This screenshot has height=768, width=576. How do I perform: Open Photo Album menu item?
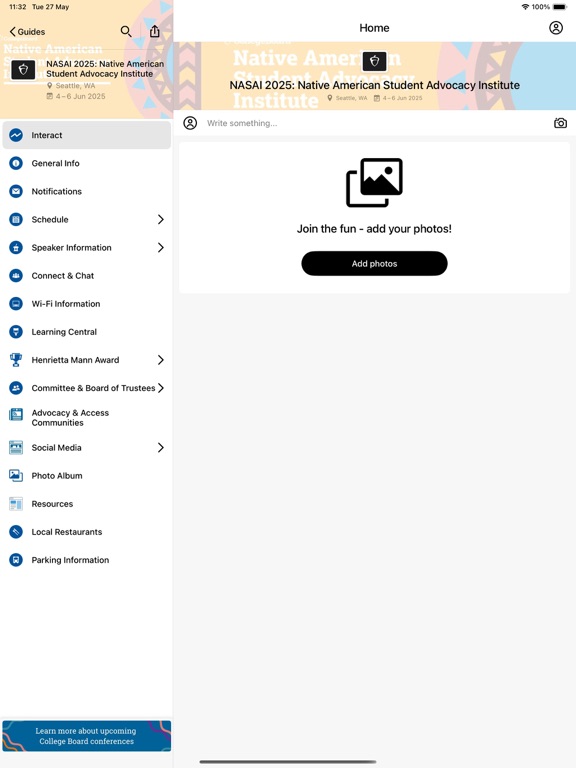coord(87,476)
